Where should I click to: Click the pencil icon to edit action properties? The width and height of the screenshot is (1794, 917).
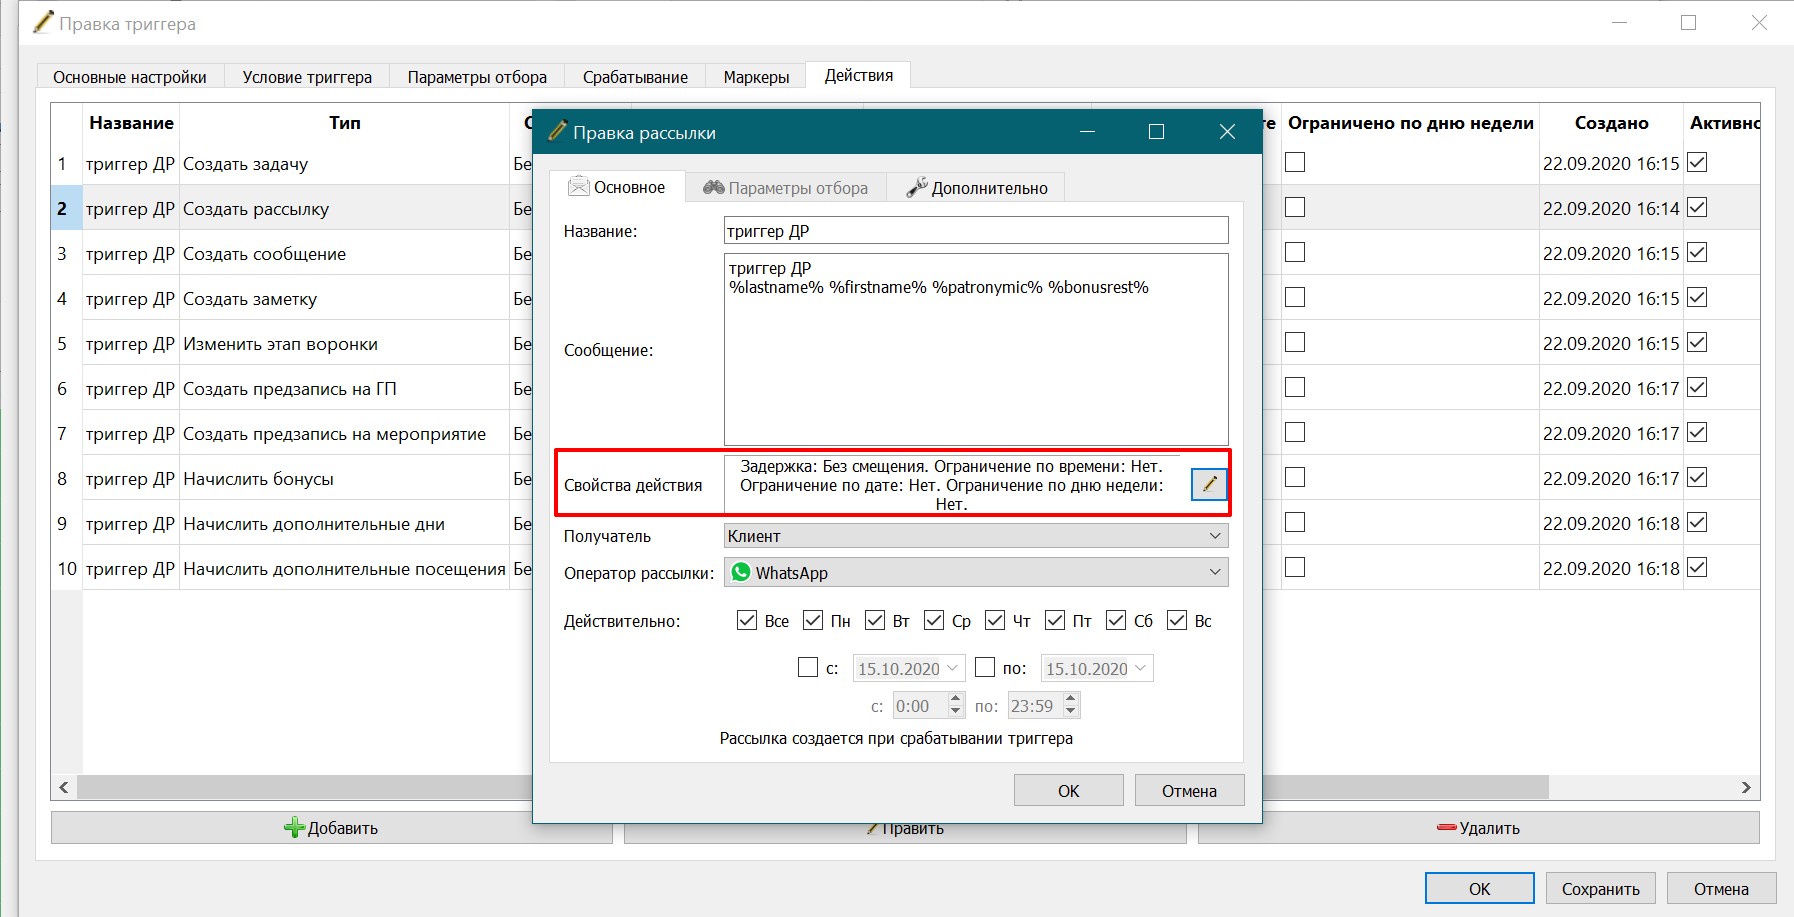pyautogui.click(x=1209, y=484)
